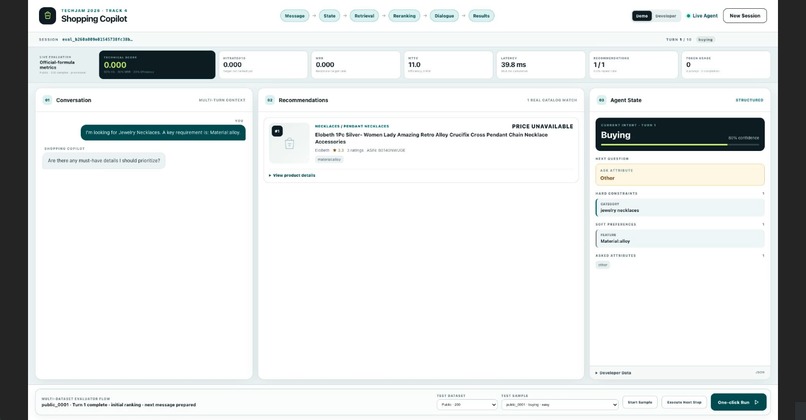This screenshot has height=420, width=806.
Task: Click Necklaces / Pendant Necklaces category link
Action: pos(352,126)
